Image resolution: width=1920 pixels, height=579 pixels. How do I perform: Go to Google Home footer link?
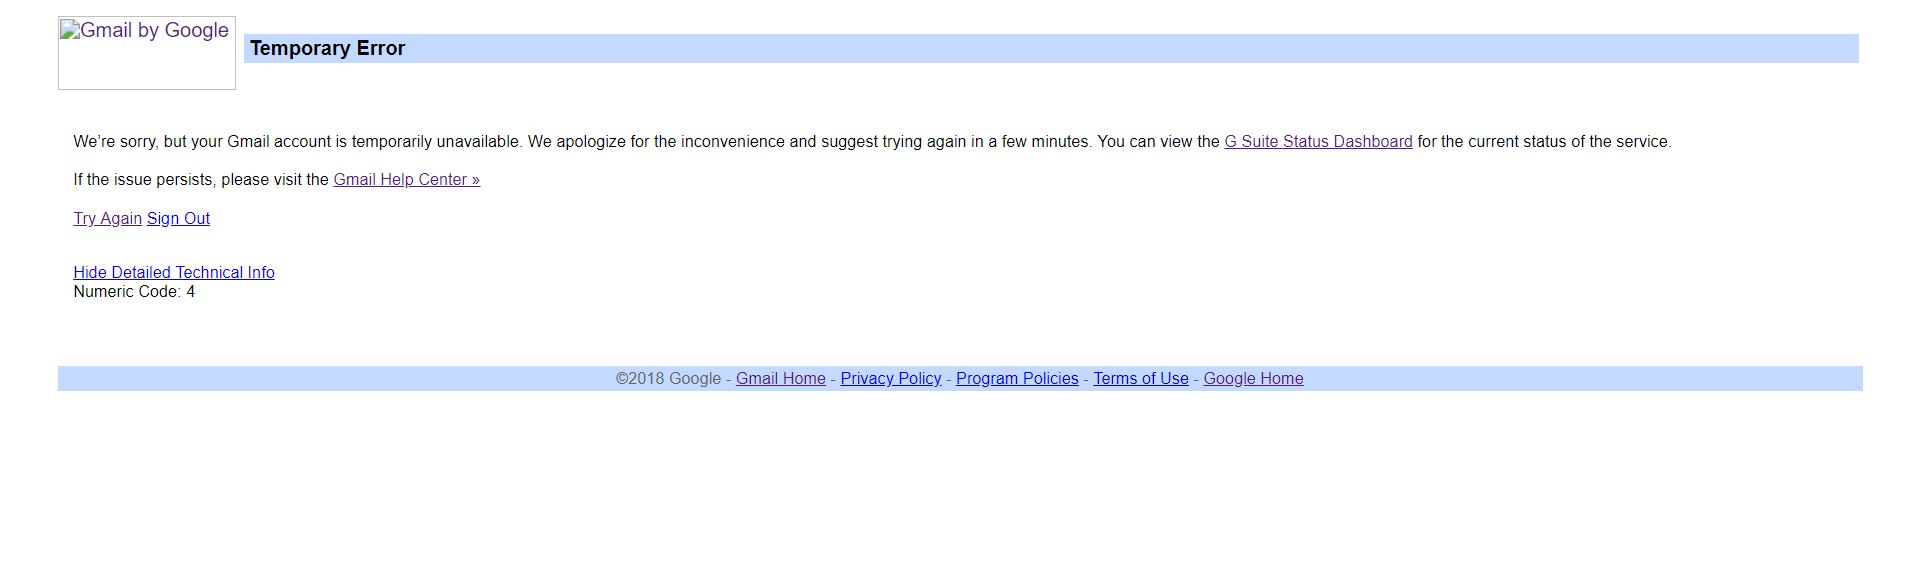(1253, 379)
